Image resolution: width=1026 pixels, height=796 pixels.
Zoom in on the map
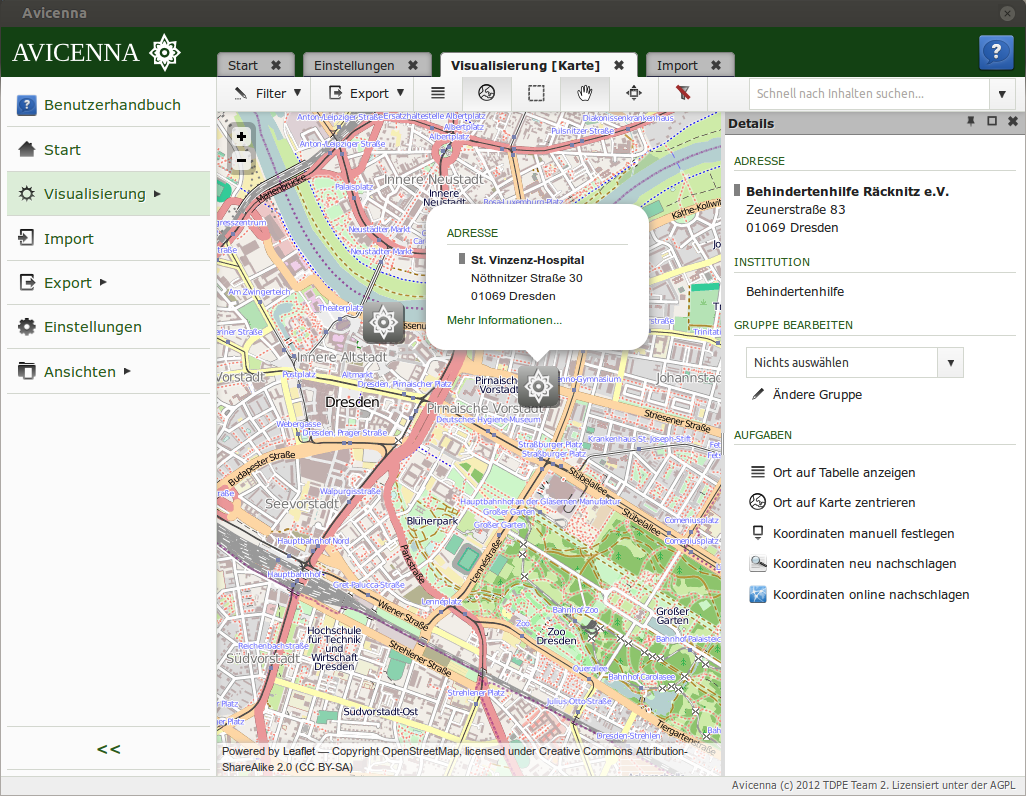pyautogui.click(x=241, y=137)
